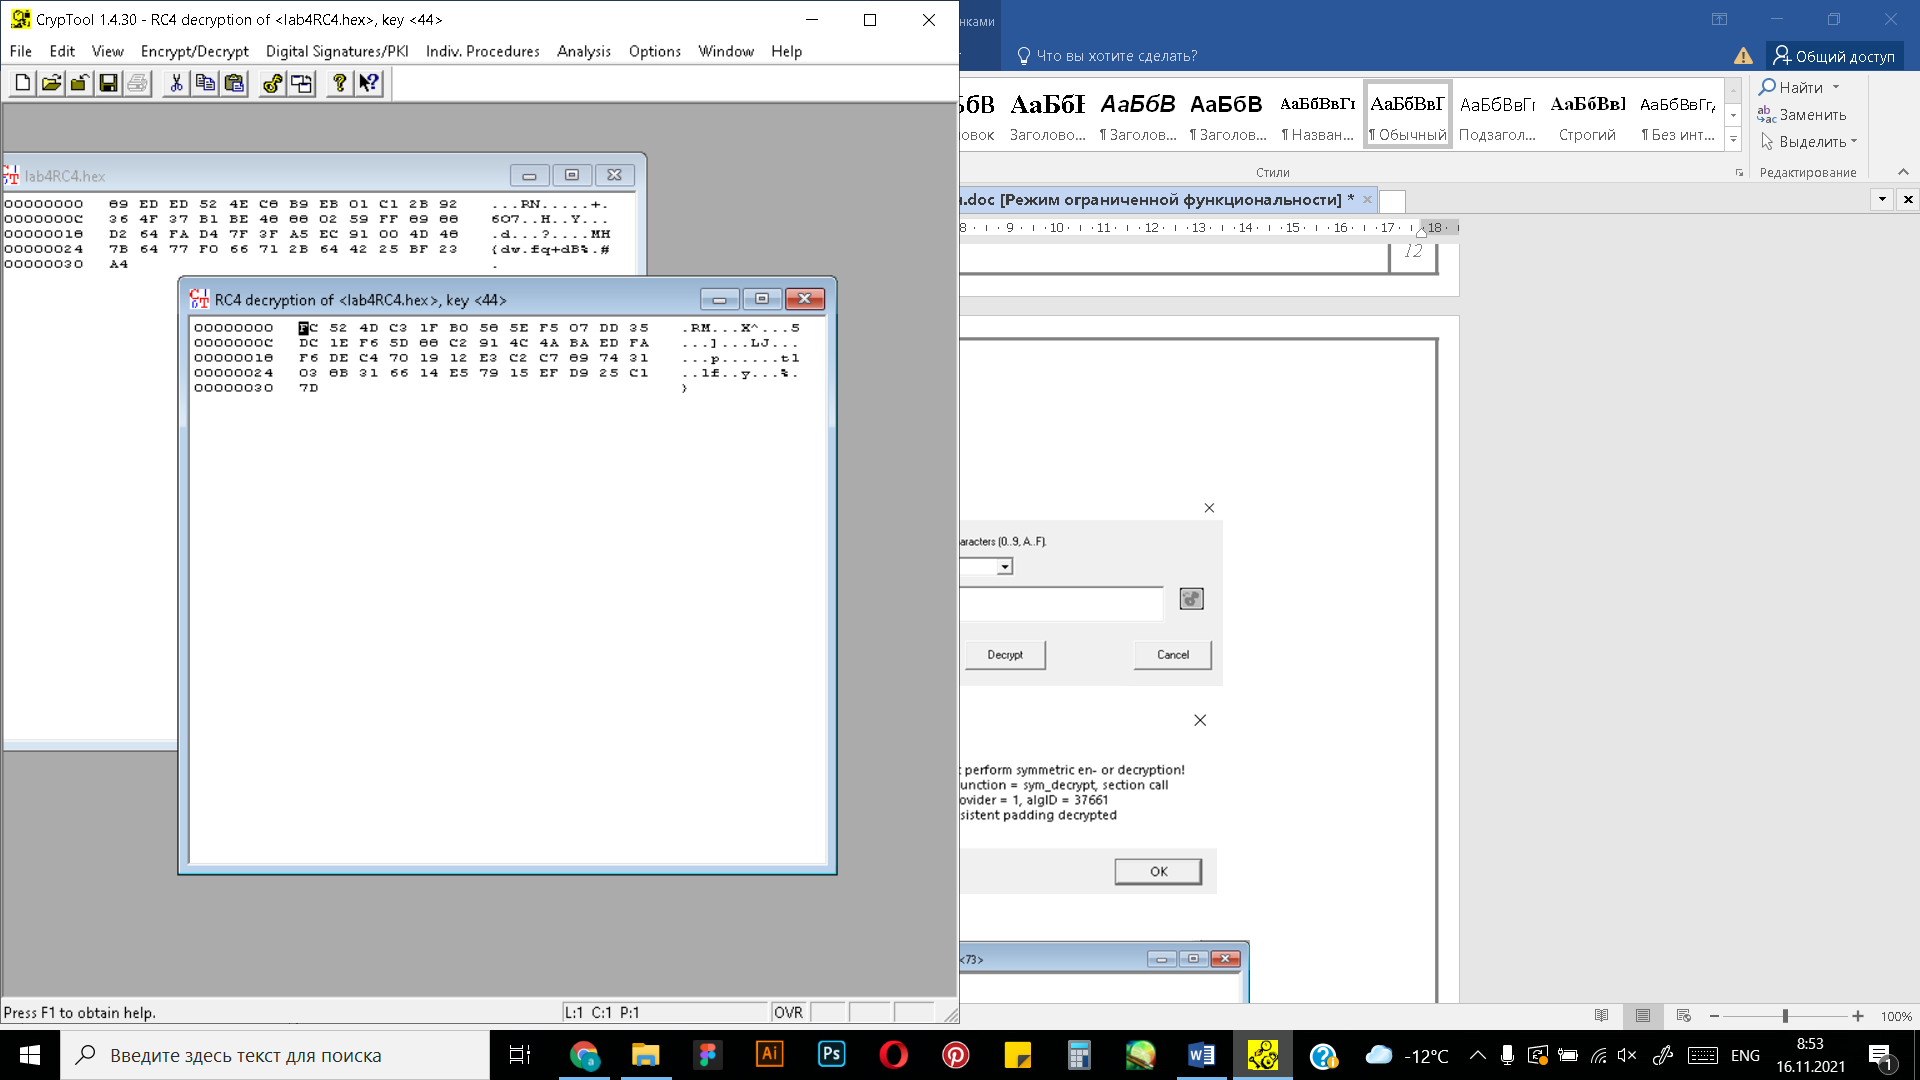Viewport: 1920px width, 1080px height.
Task: Click Найти in Word editing group
Action: (x=1791, y=87)
